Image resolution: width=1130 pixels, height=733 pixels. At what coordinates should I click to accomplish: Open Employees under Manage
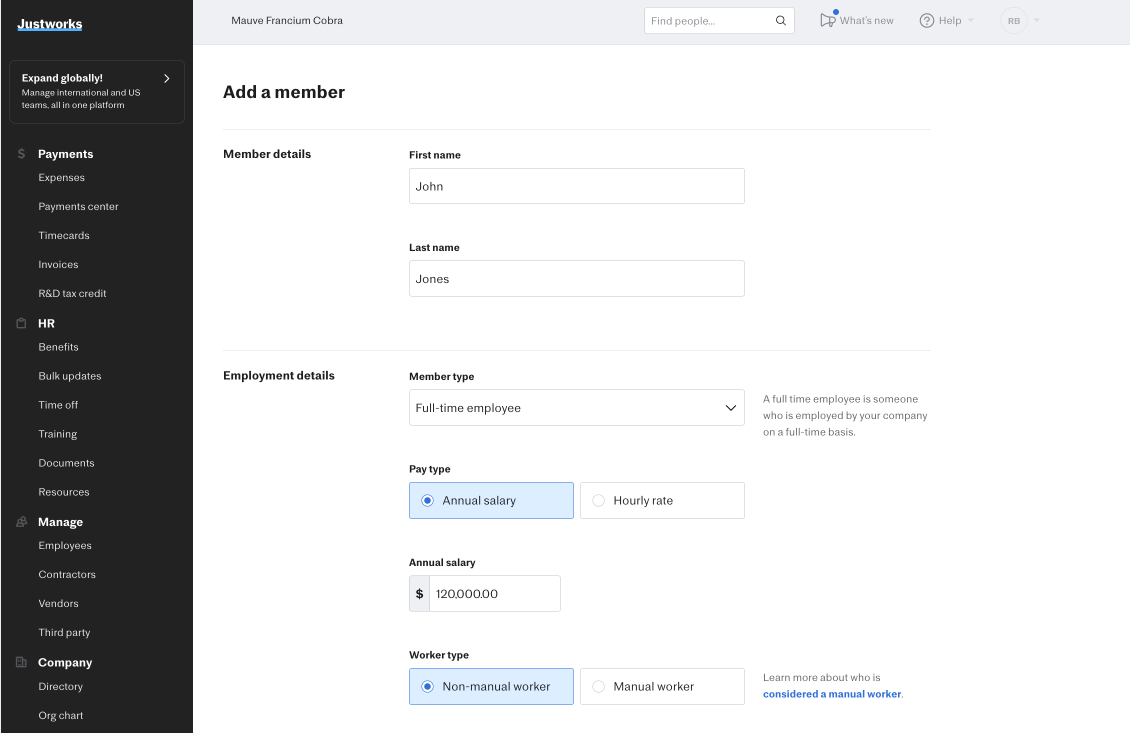[x=65, y=546]
